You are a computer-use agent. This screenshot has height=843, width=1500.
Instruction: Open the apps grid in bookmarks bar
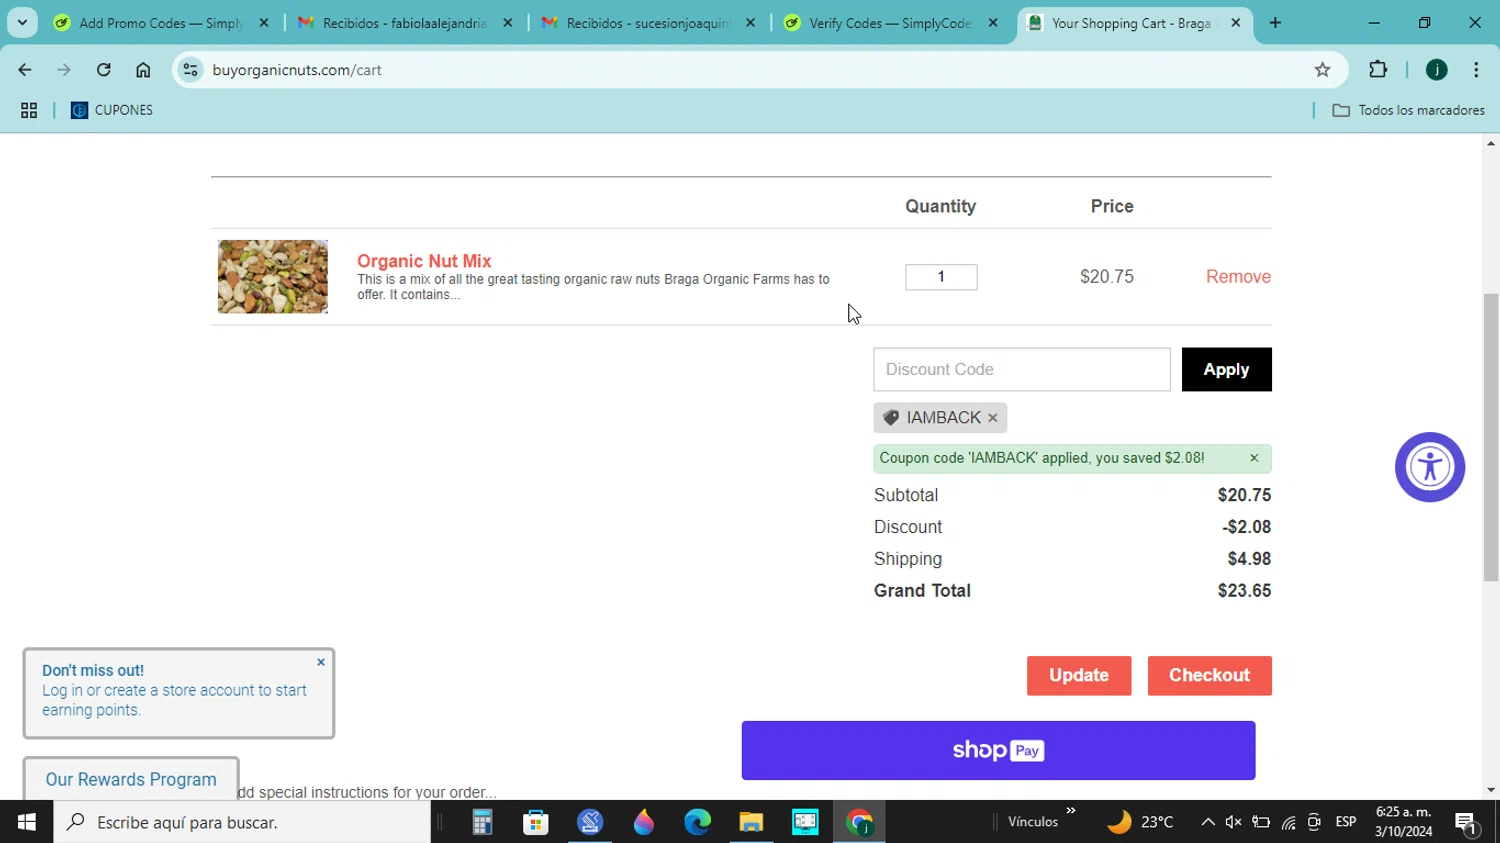pos(29,111)
